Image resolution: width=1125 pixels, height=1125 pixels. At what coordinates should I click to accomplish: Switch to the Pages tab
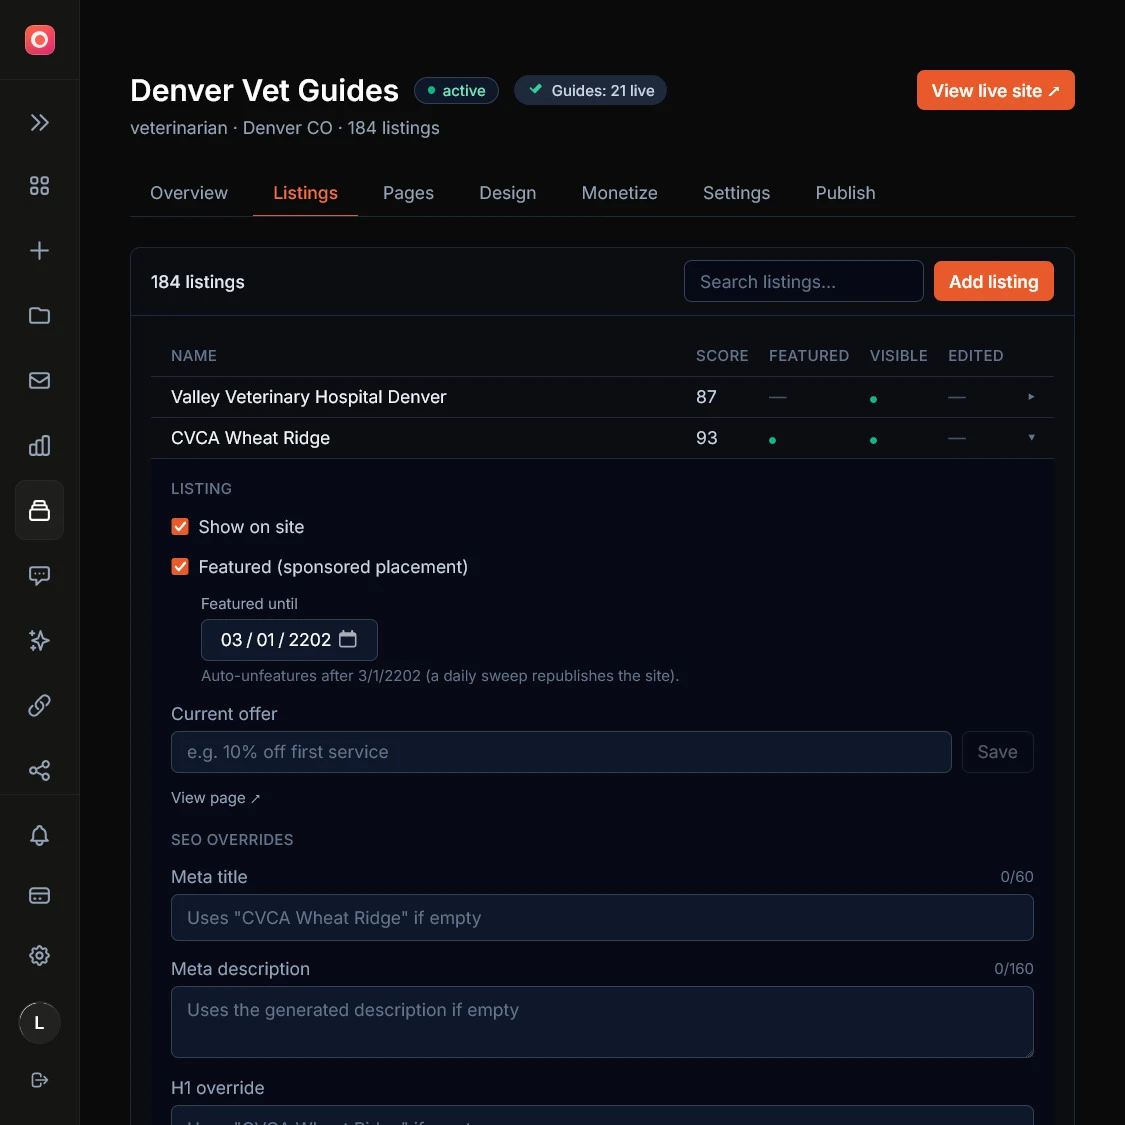tap(408, 193)
